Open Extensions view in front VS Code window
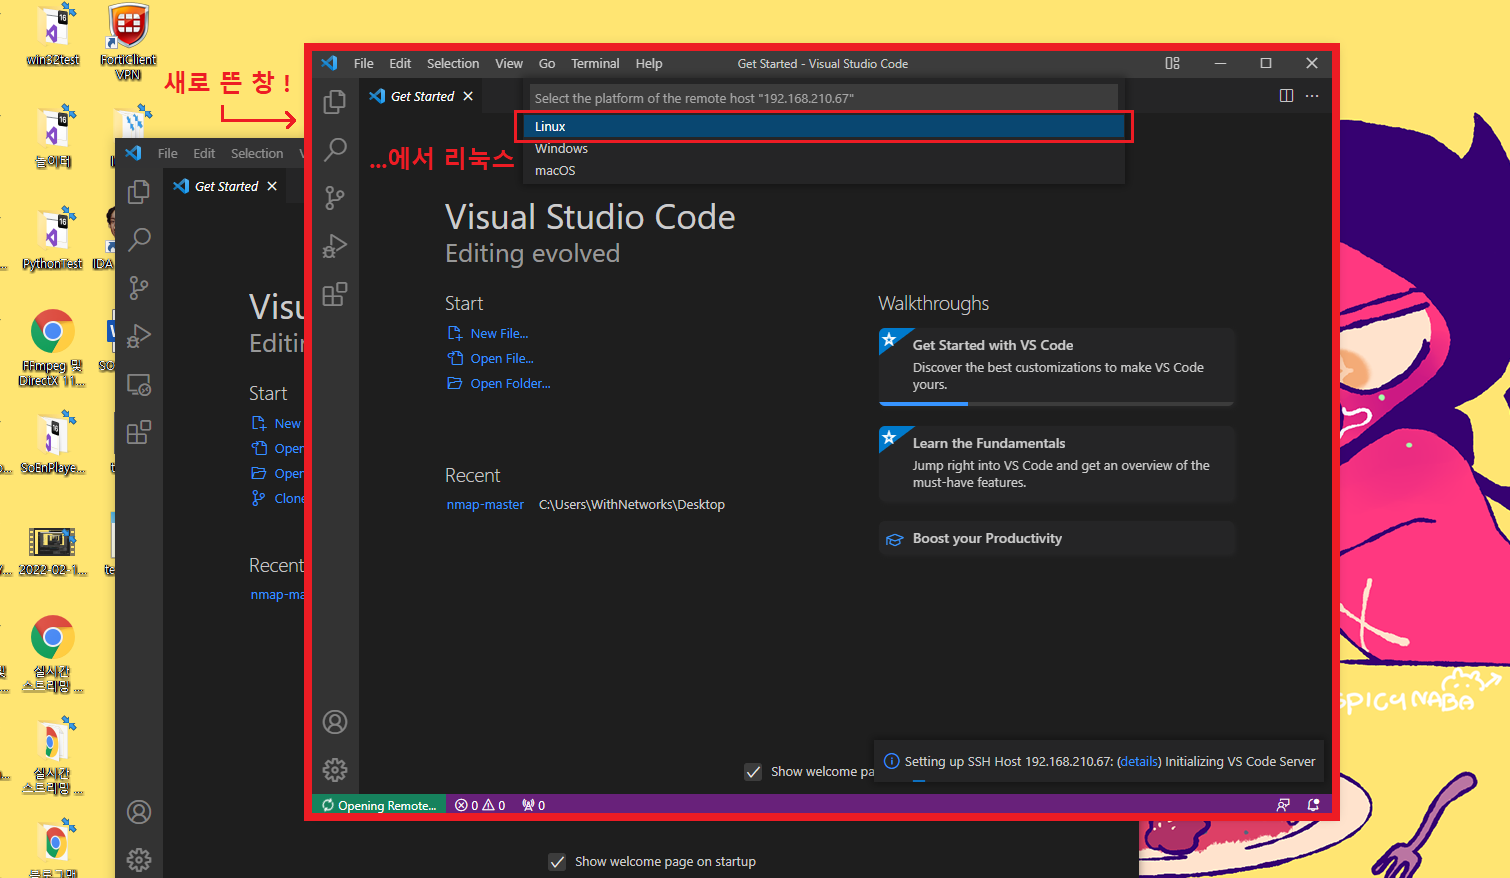This screenshot has width=1510, height=878. click(335, 294)
